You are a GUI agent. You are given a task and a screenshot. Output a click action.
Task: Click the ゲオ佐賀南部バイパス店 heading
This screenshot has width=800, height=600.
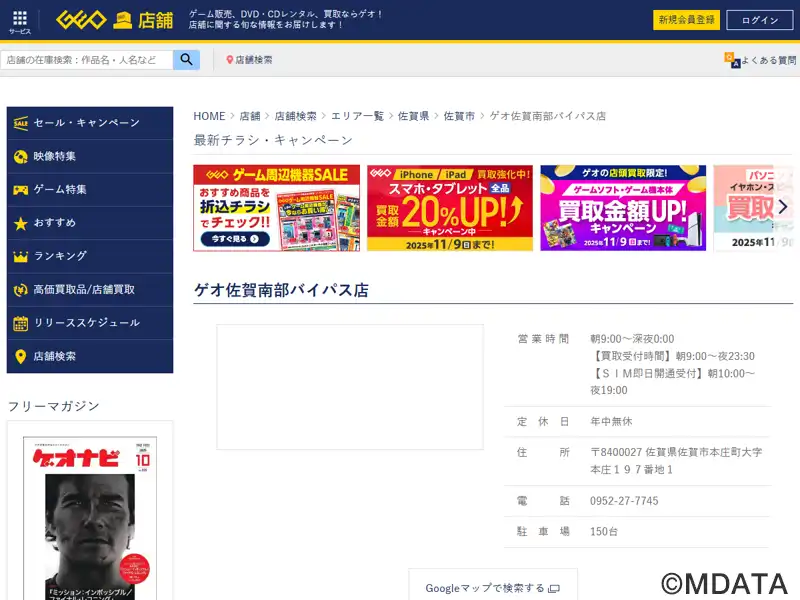pos(281,290)
